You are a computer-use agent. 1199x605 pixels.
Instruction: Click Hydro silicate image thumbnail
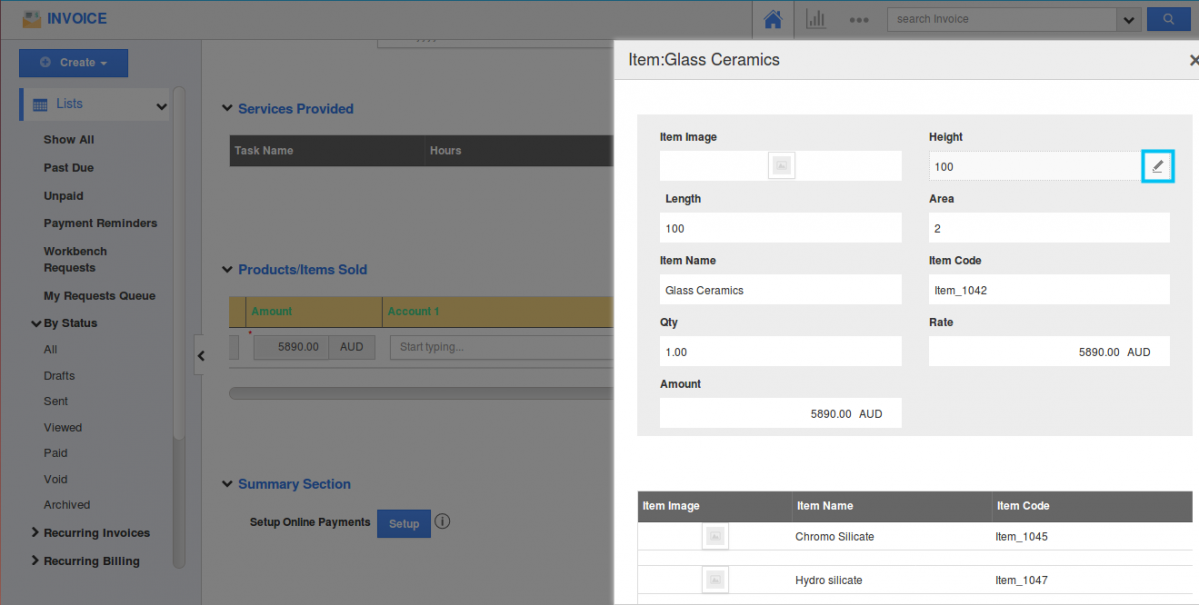pos(715,580)
